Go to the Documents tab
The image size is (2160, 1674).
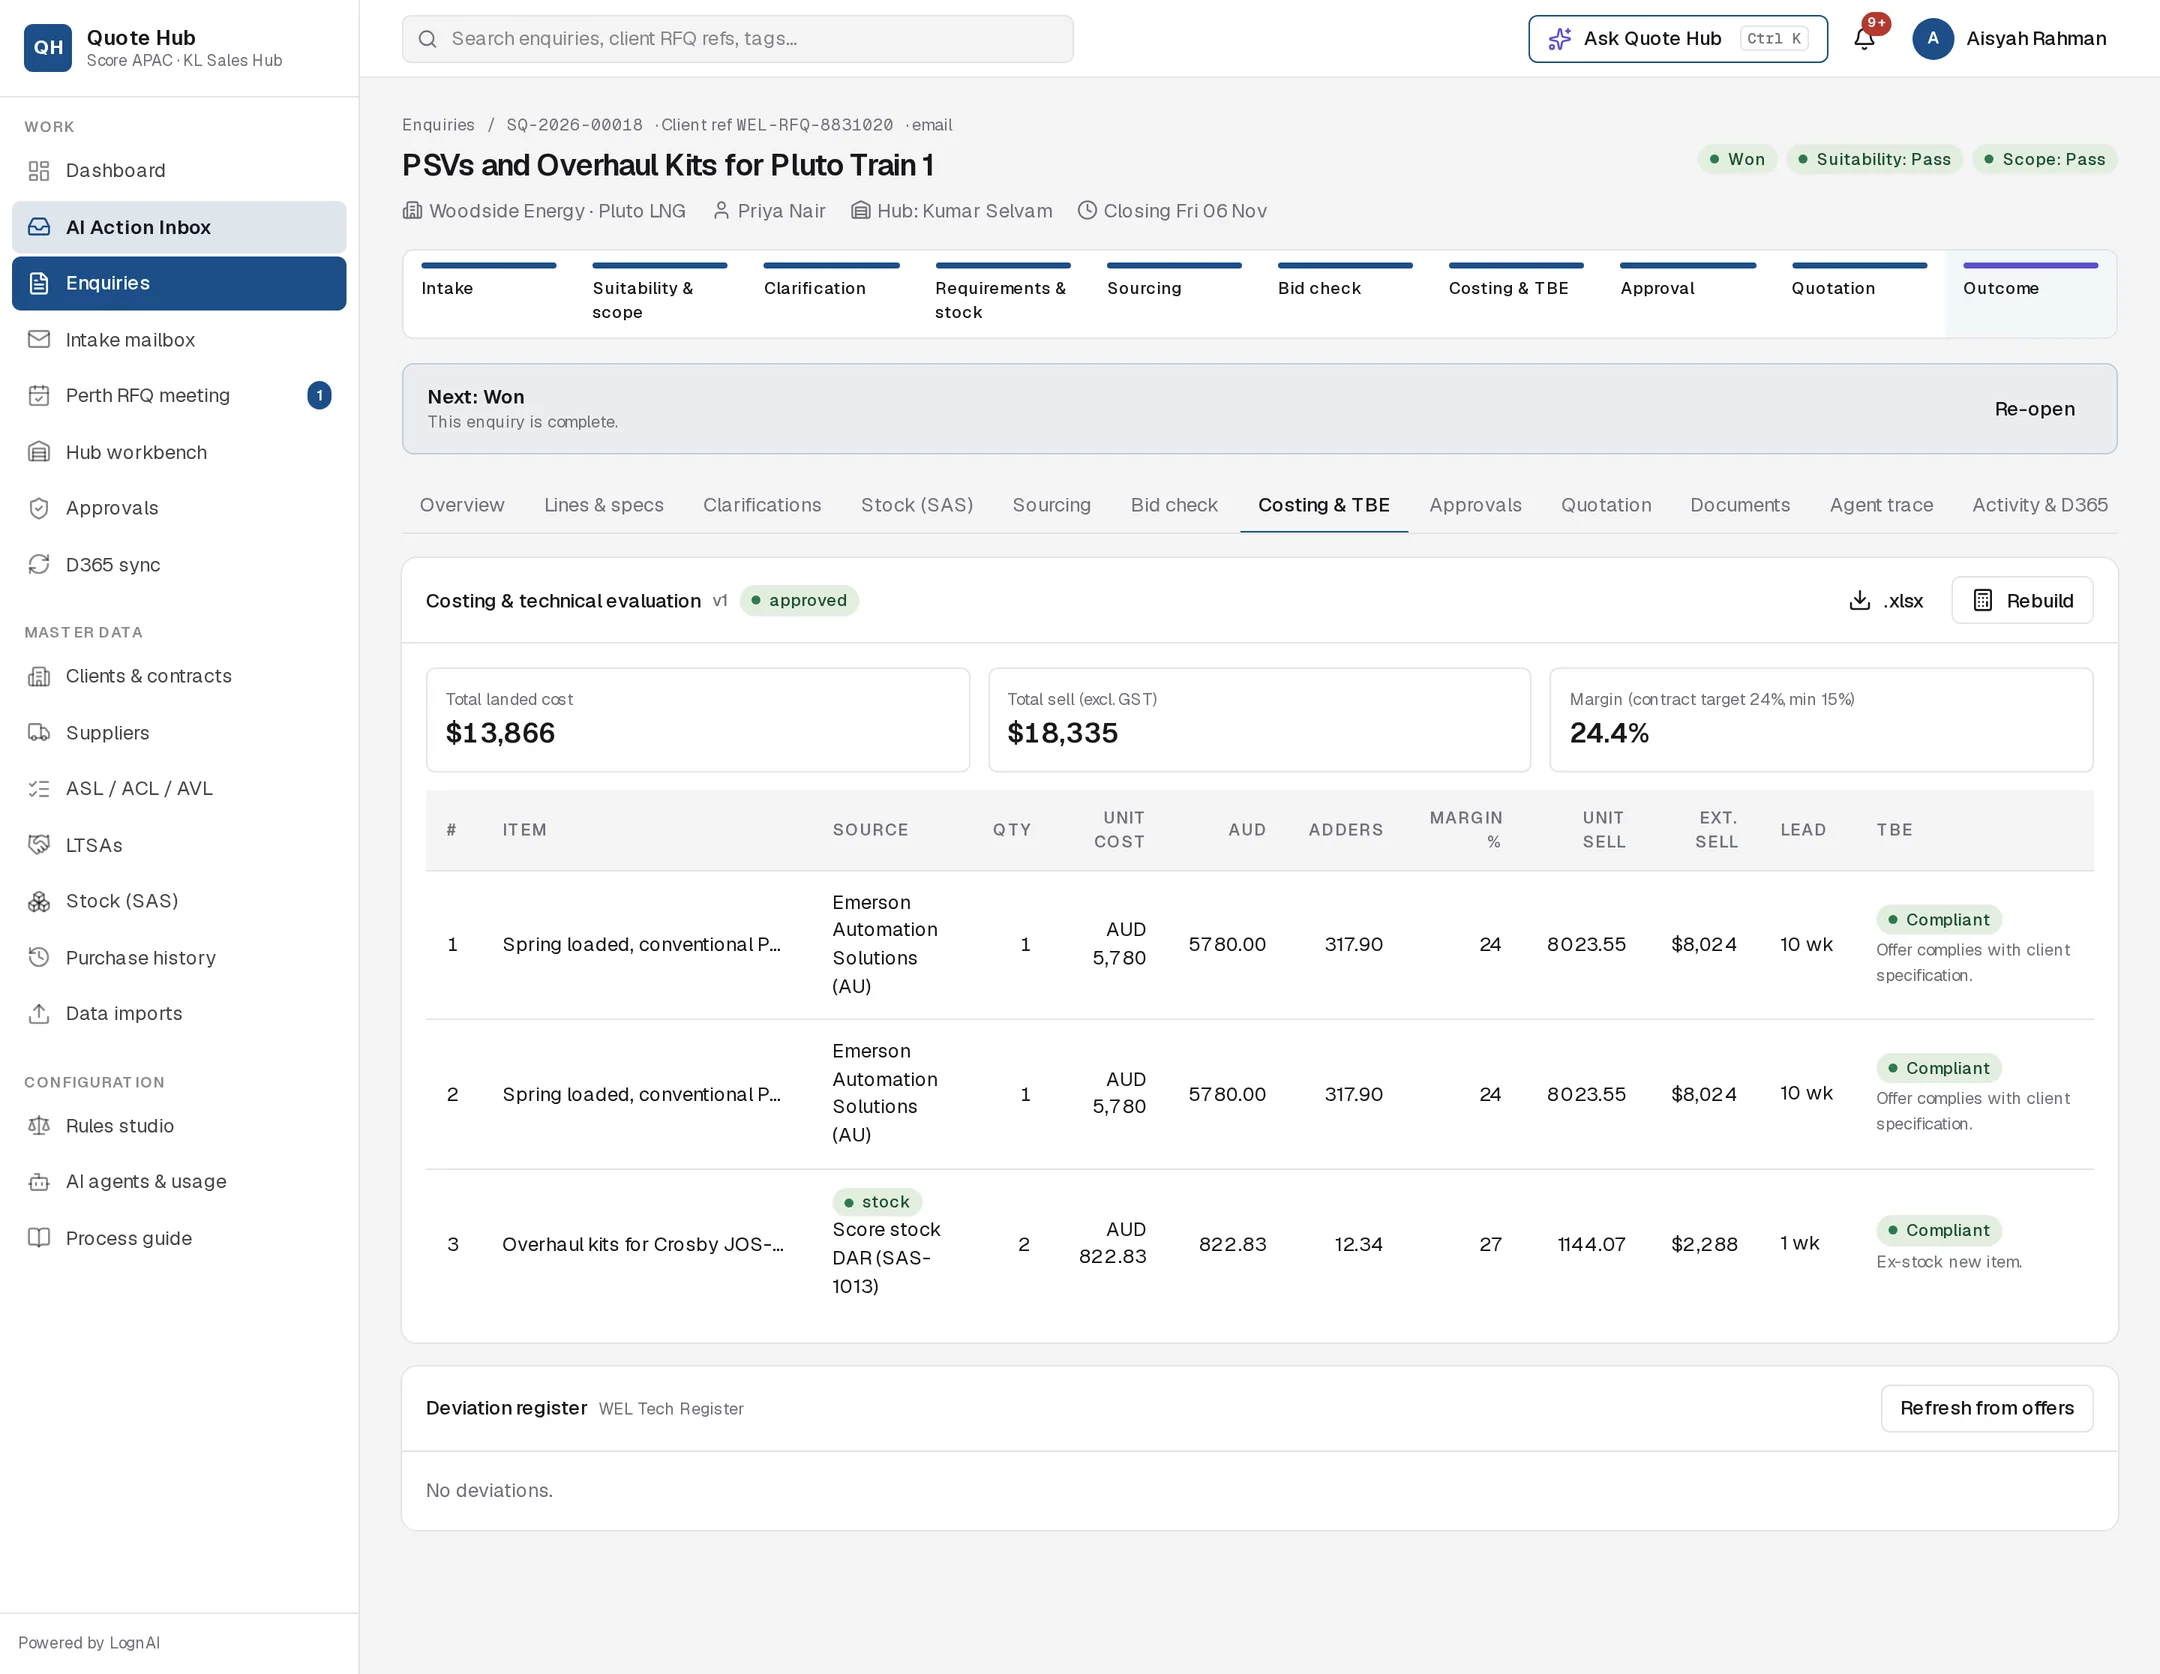(1740, 505)
